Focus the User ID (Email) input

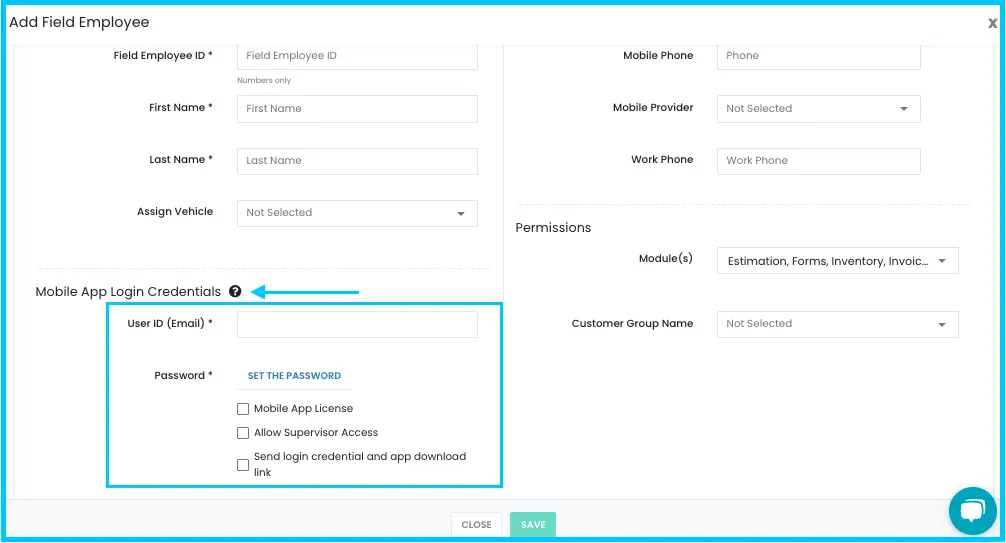click(357, 325)
